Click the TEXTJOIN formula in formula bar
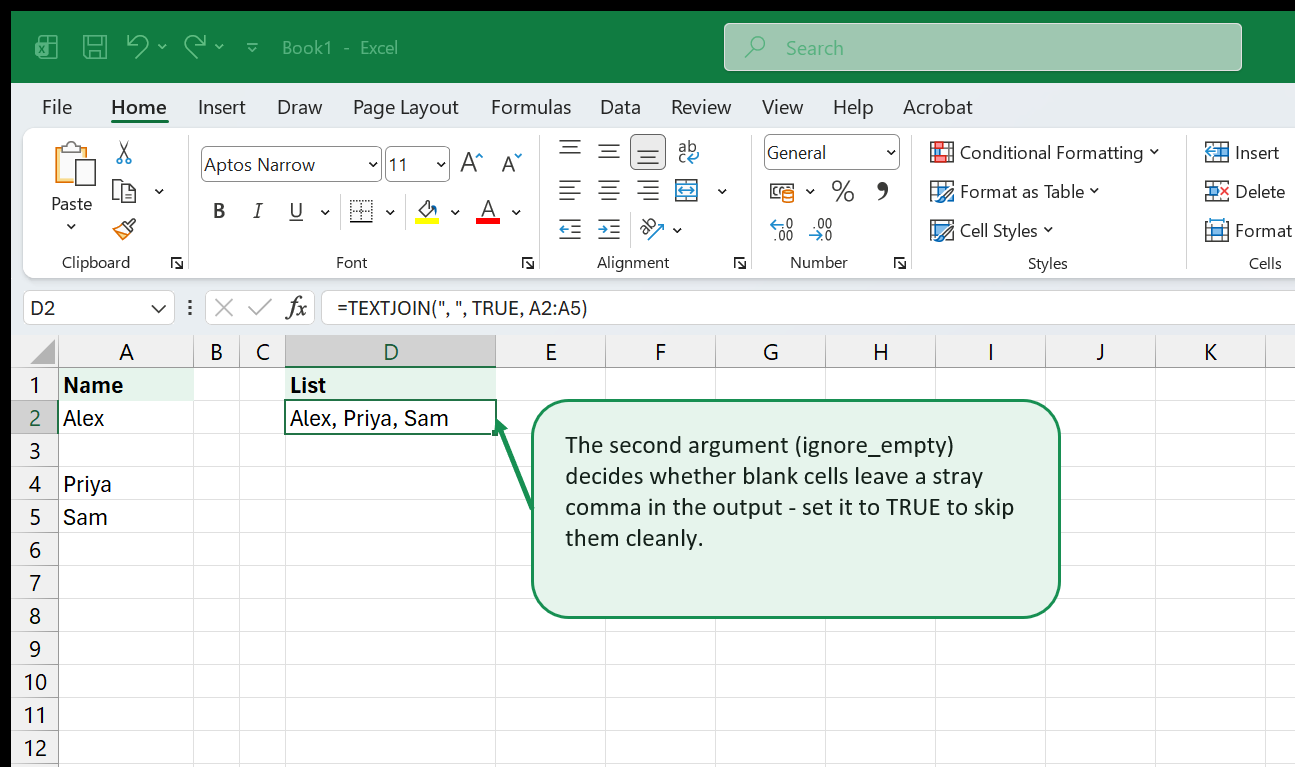The width and height of the screenshot is (1295, 767). 462,308
